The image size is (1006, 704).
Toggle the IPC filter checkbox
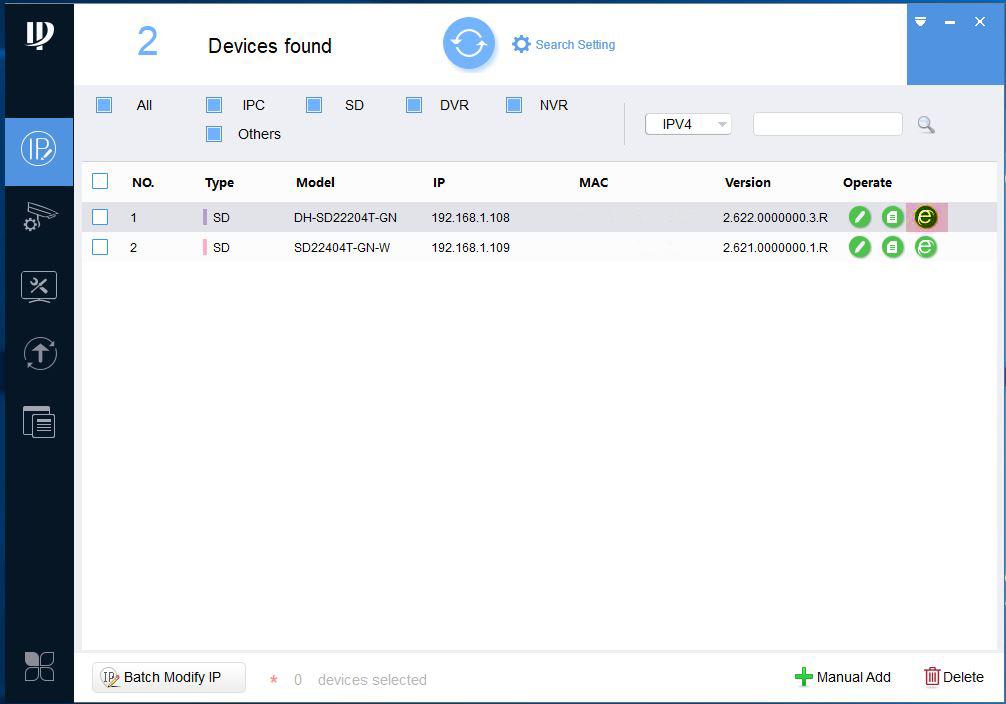pos(214,105)
